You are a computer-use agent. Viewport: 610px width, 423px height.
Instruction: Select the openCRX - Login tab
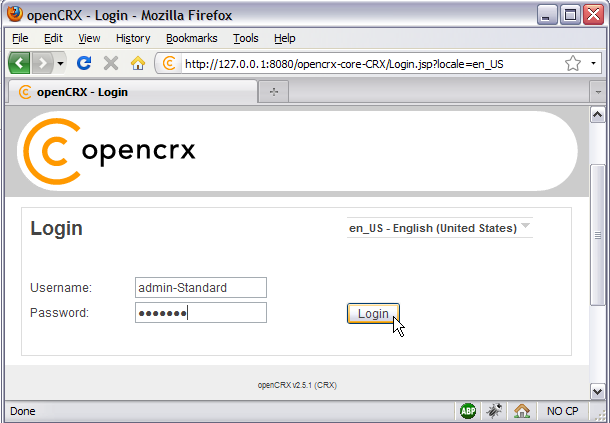click(x=132, y=92)
